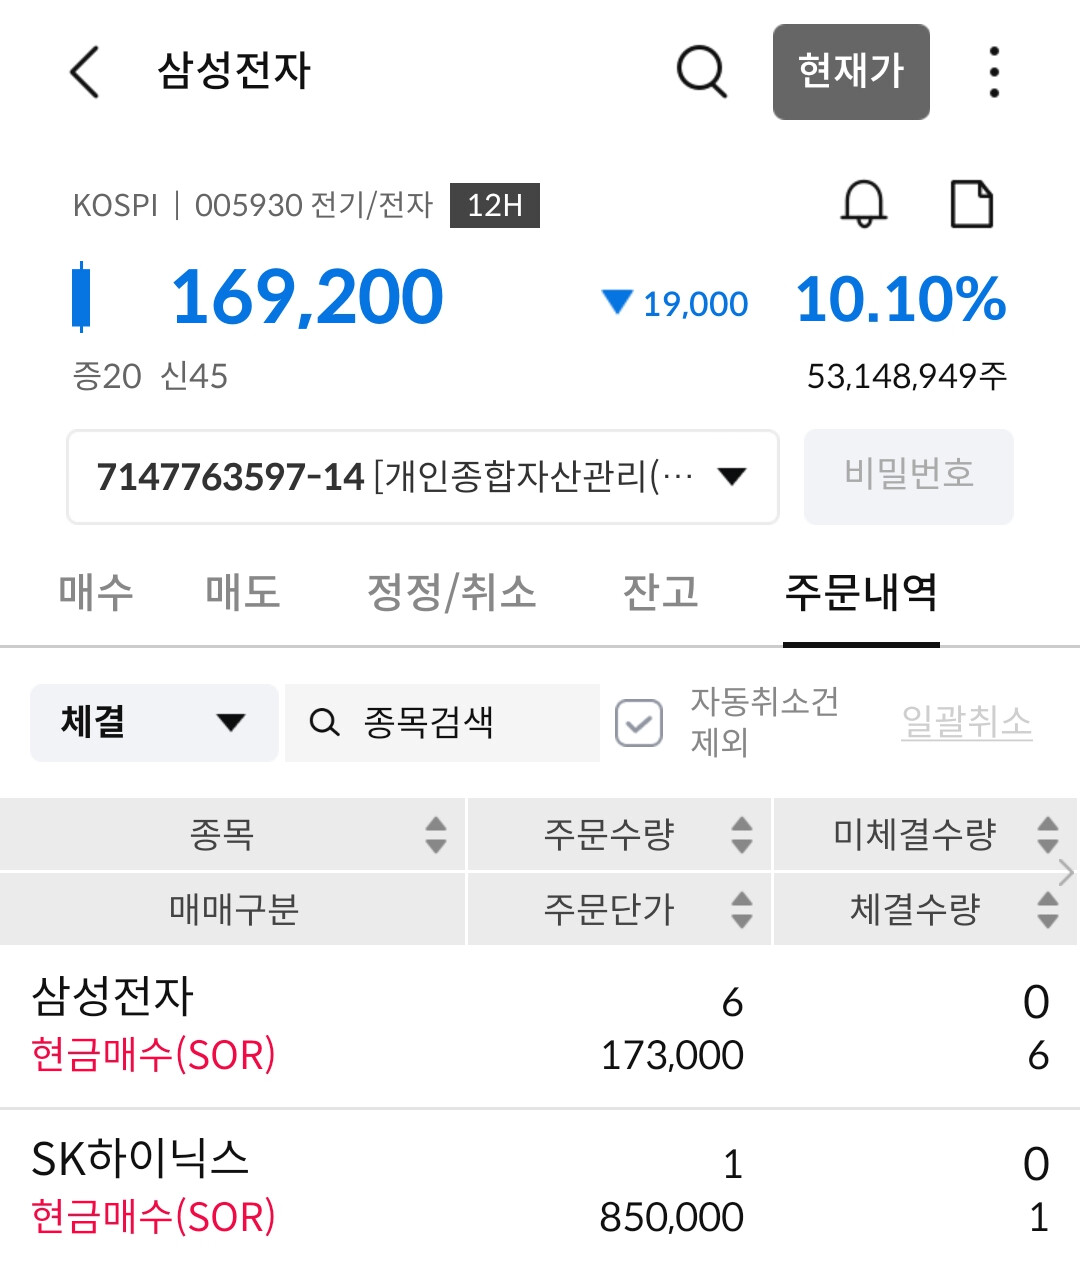
Task: Switch to the 잔고 tab
Action: click(x=660, y=592)
